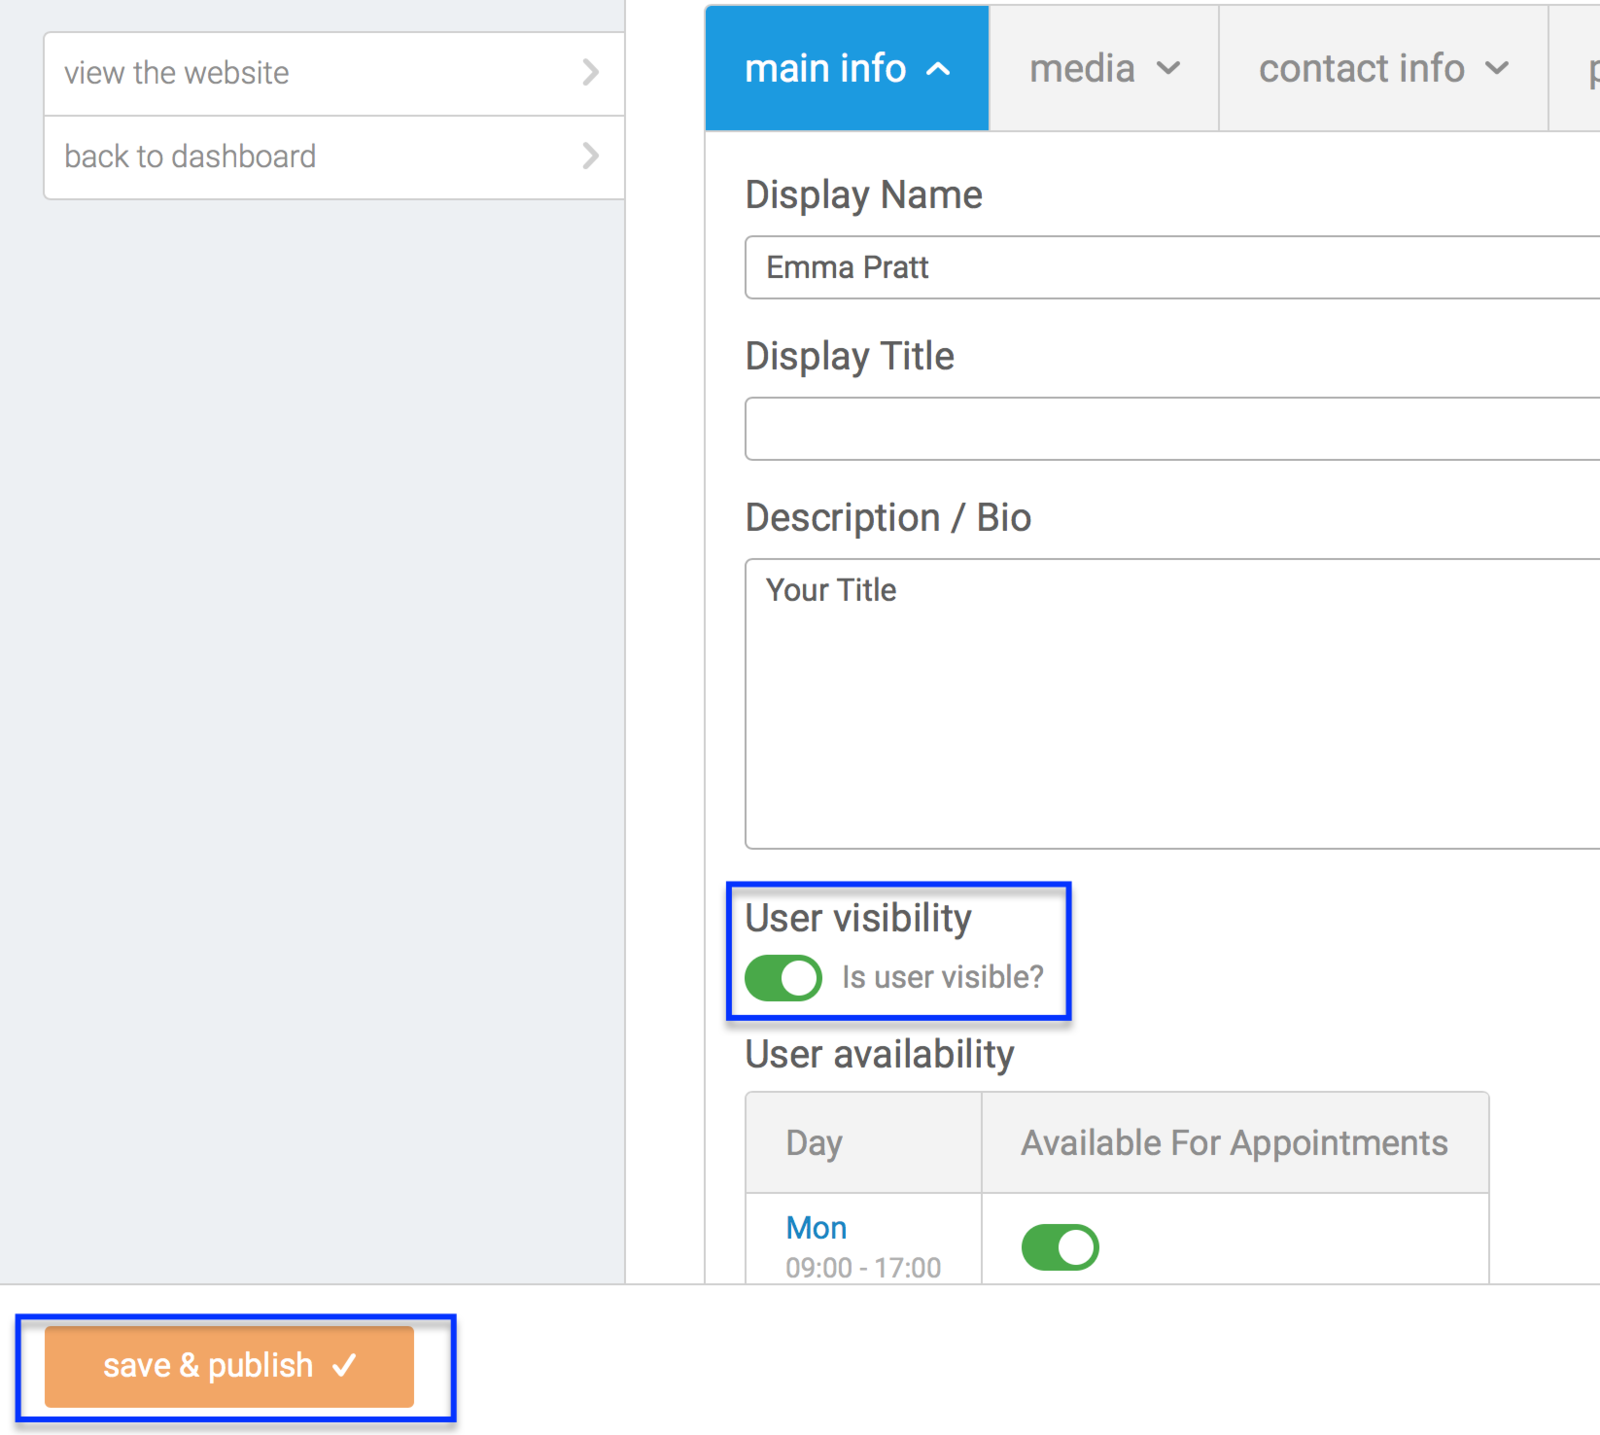
Task: Open the Mon day link
Action: [816, 1227]
